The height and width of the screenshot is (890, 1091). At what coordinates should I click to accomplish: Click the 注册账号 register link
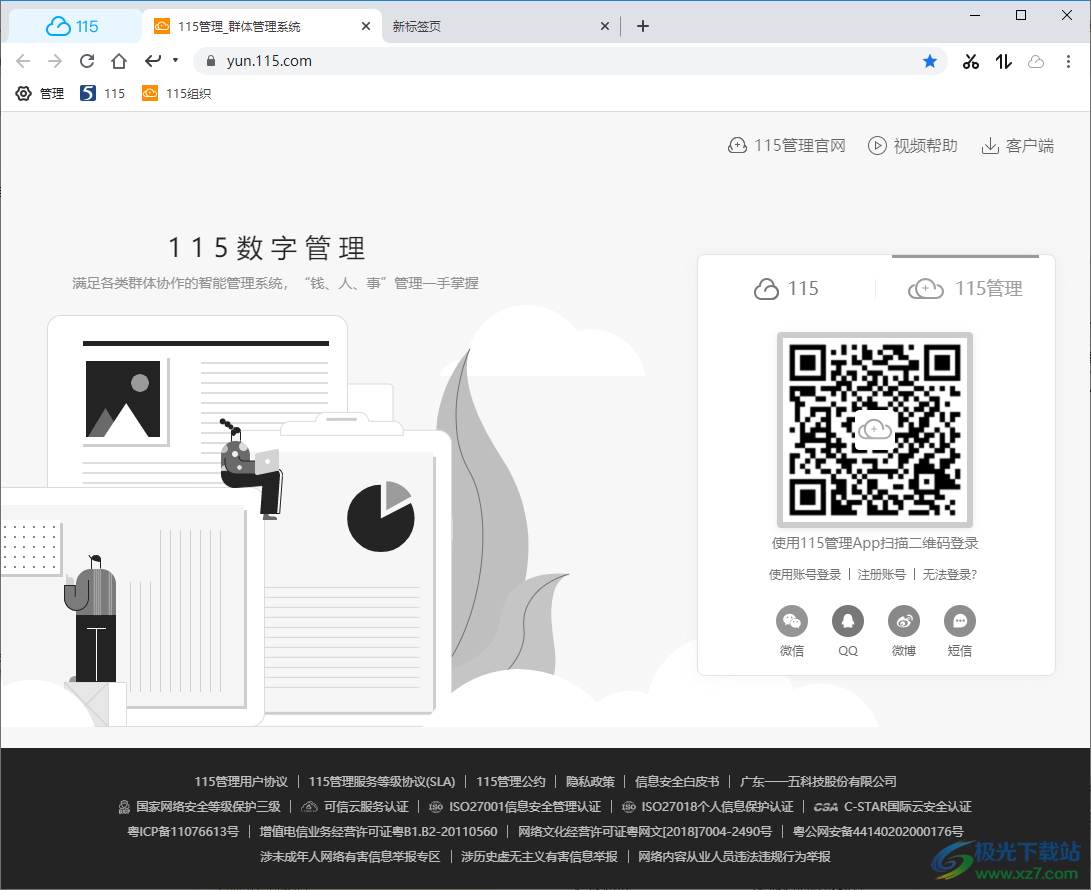pyautogui.click(x=882, y=574)
